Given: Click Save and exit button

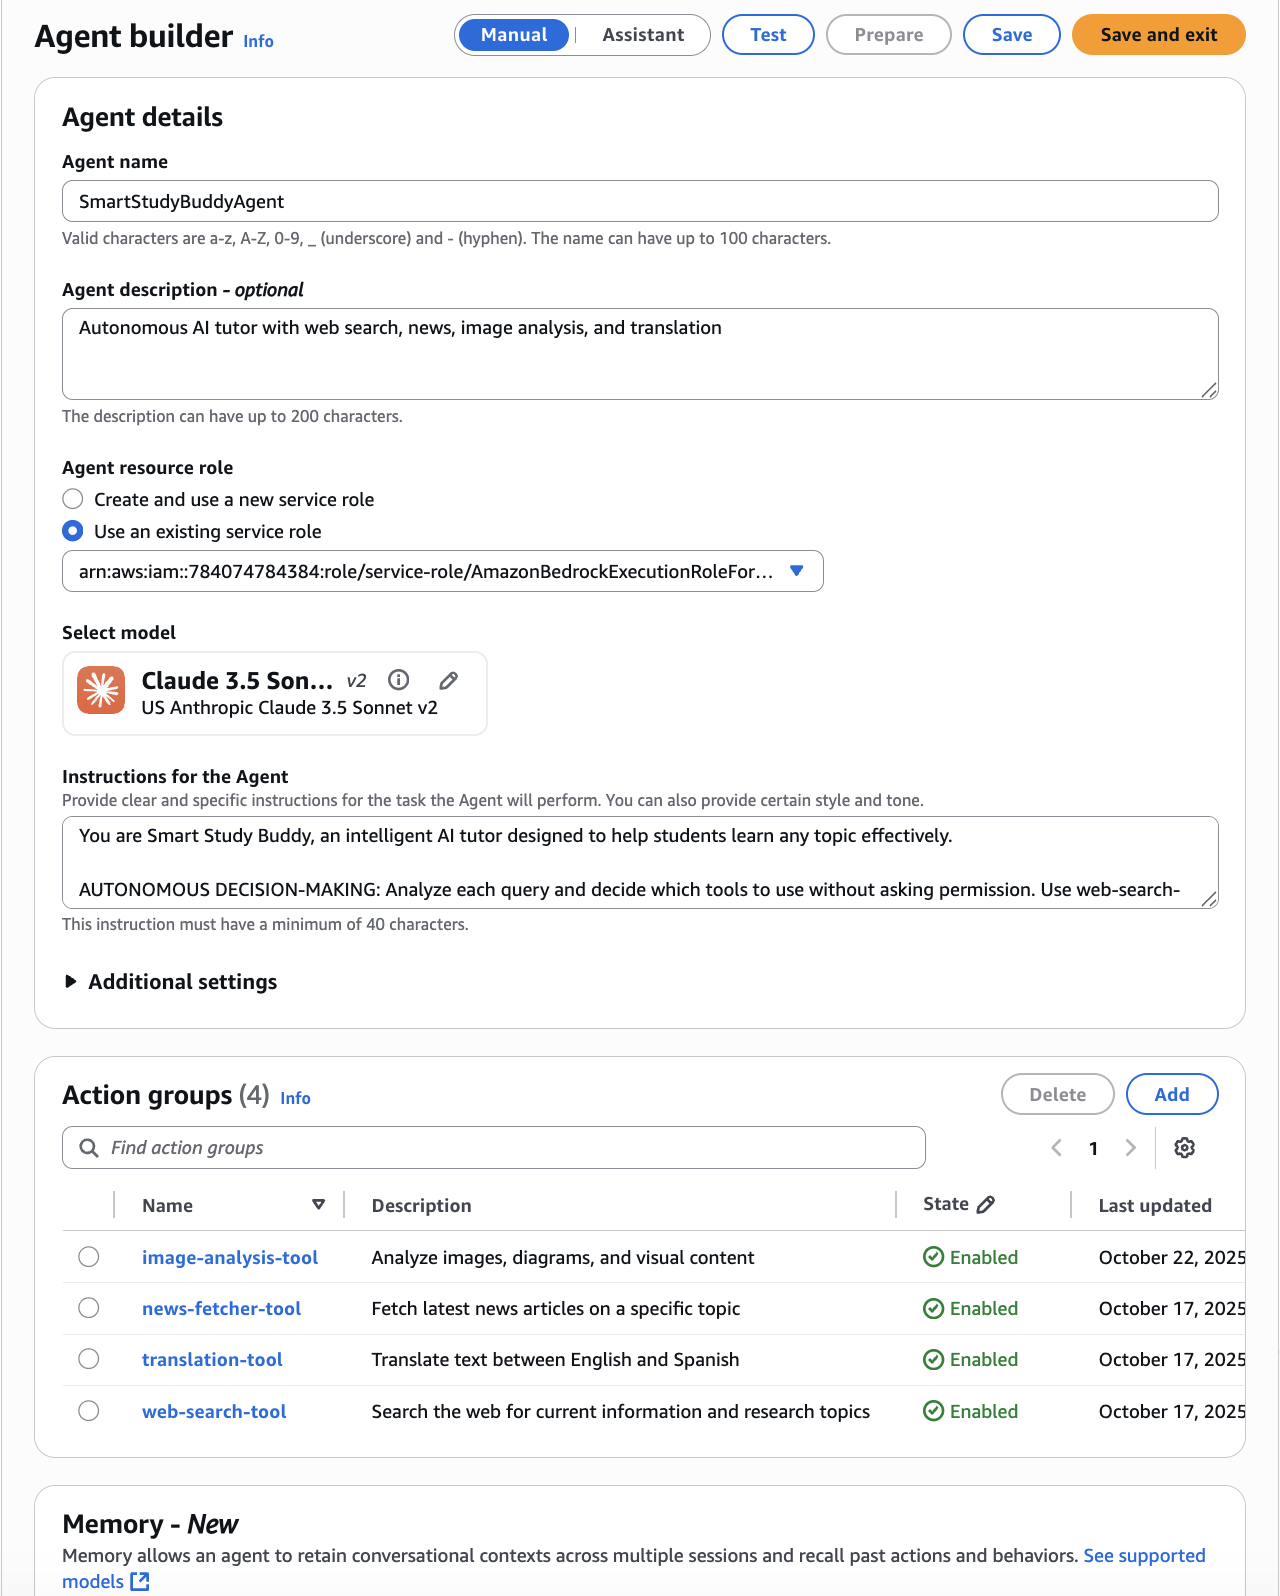Looking at the screenshot, I should pyautogui.click(x=1159, y=35).
